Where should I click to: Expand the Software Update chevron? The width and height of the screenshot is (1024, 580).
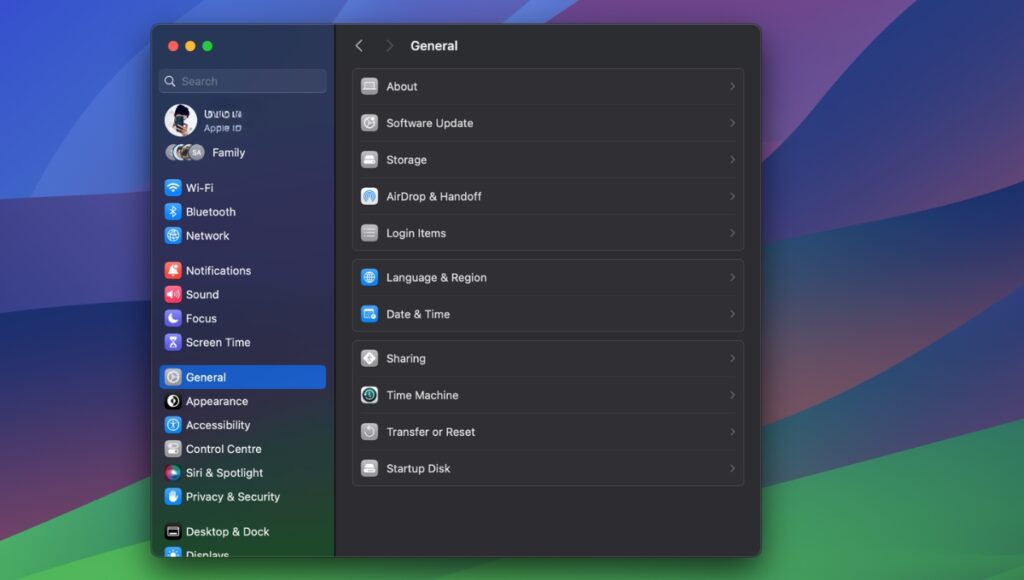[x=732, y=123]
